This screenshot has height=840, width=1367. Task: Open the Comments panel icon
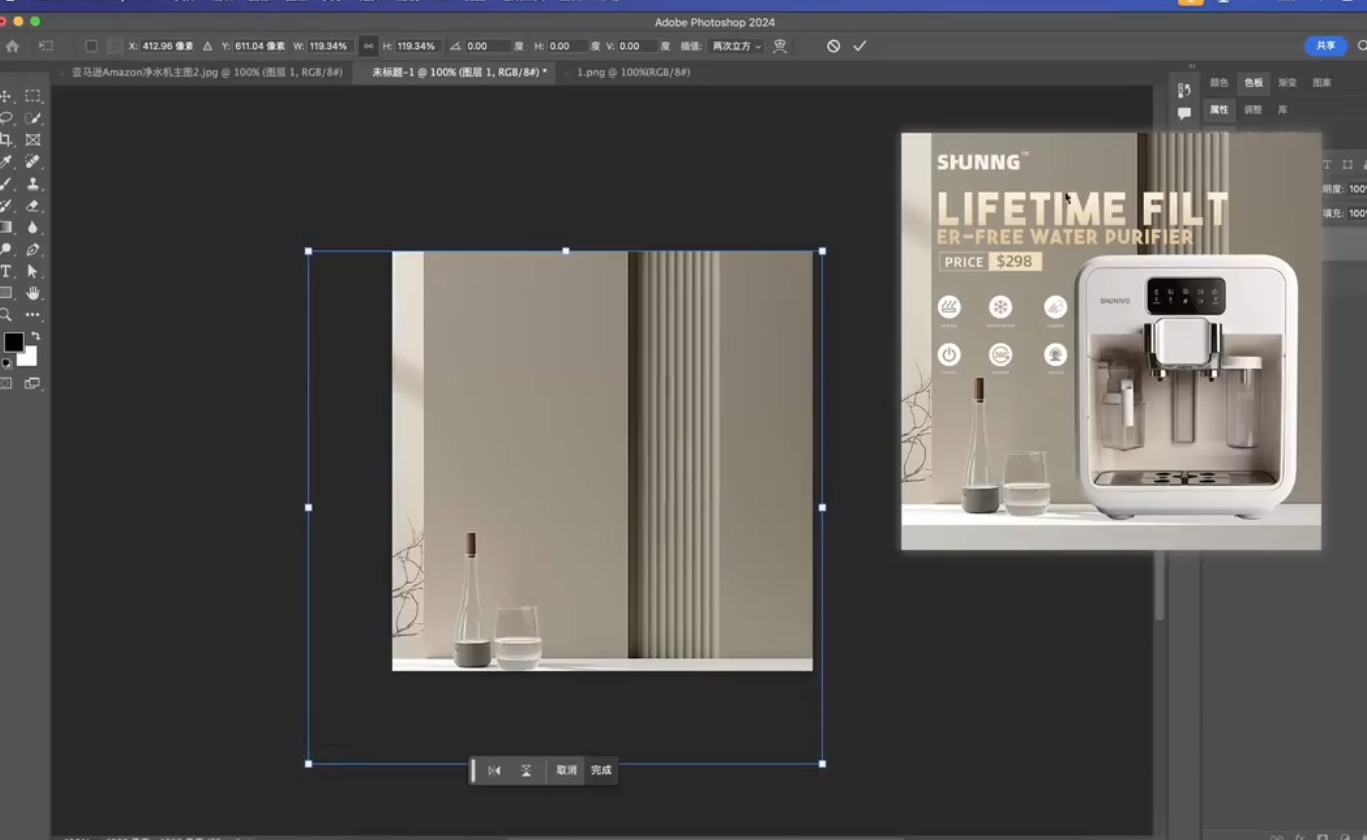(x=1184, y=113)
